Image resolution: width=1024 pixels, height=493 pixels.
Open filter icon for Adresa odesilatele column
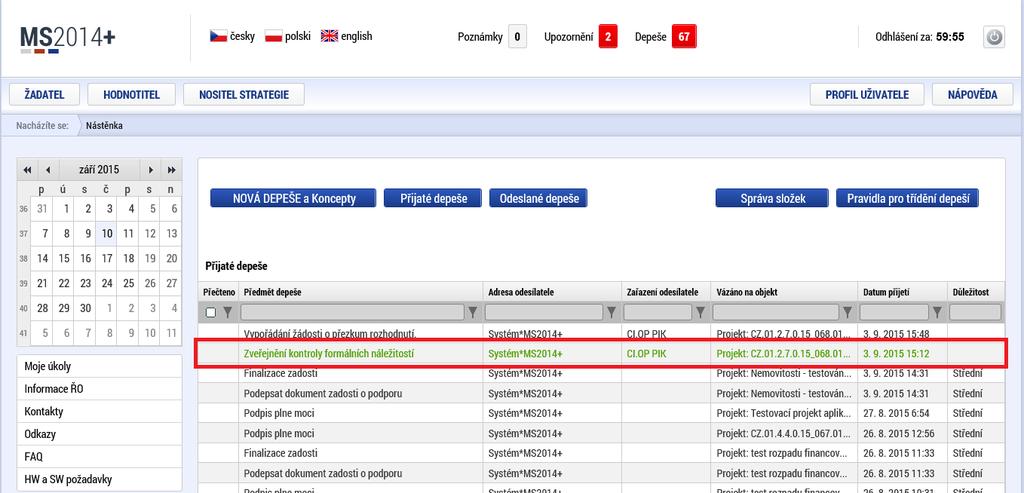pyautogui.click(x=611, y=313)
